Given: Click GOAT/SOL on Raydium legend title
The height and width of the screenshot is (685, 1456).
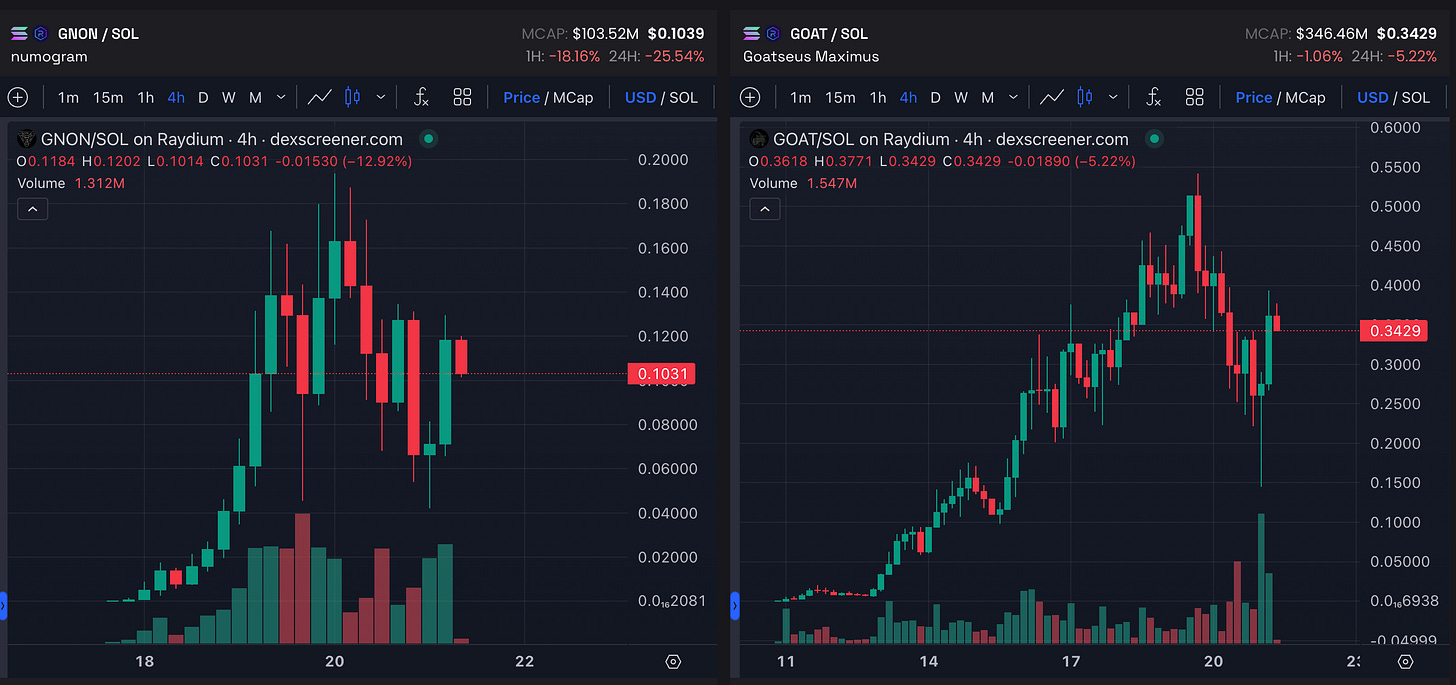Looking at the screenshot, I should (951, 139).
